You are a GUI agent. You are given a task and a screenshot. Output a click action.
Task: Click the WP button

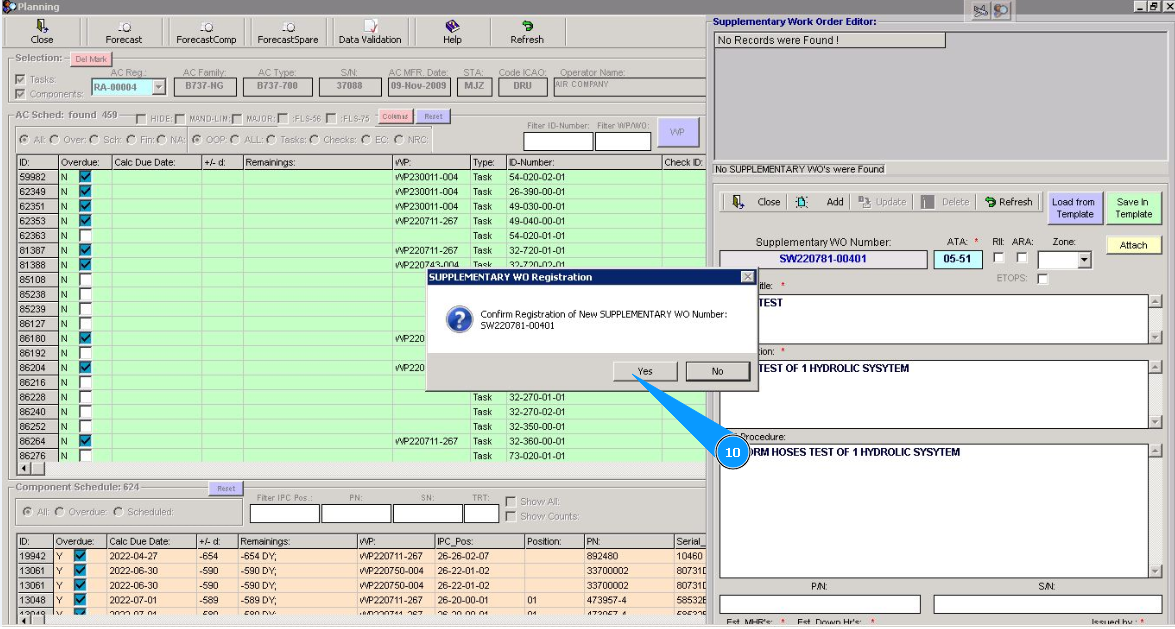pos(677,132)
